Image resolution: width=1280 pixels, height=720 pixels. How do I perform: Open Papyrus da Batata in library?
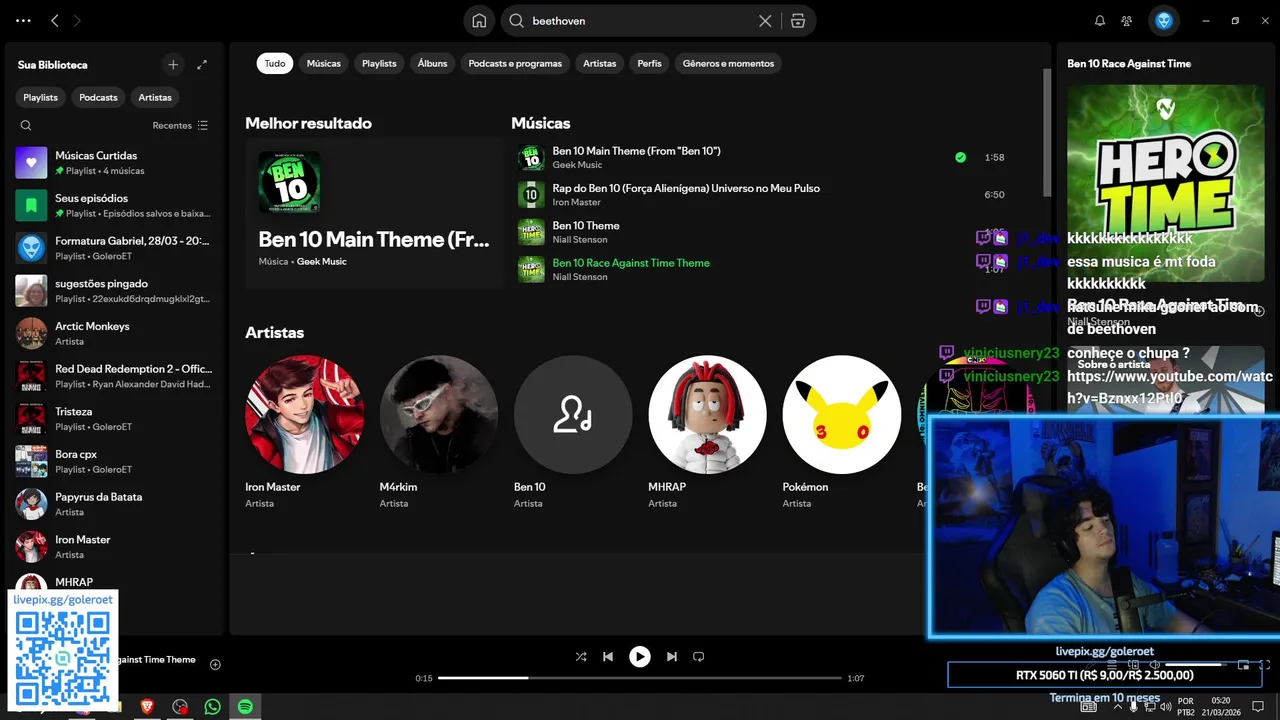point(114,504)
